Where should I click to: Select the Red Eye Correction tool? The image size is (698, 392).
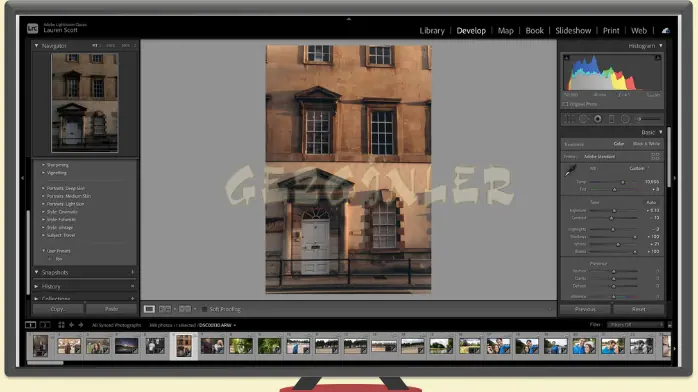[x=597, y=119]
